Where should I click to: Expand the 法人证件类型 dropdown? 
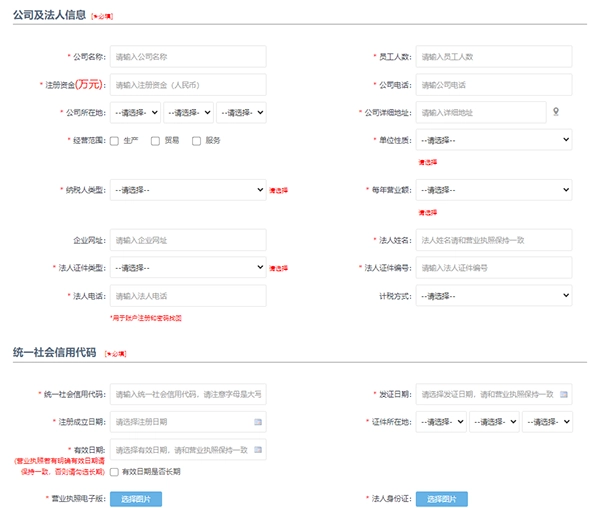pos(188,268)
